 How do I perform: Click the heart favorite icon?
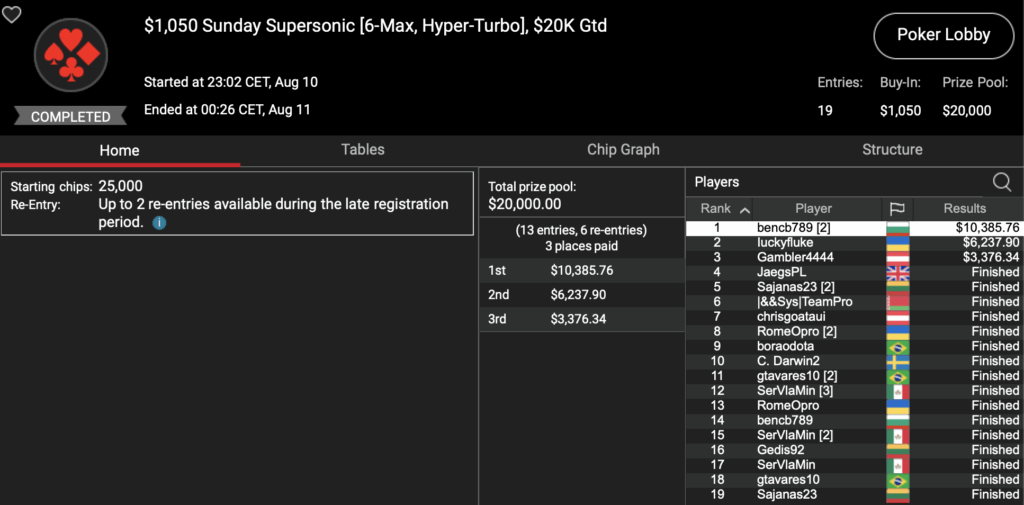(11, 13)
